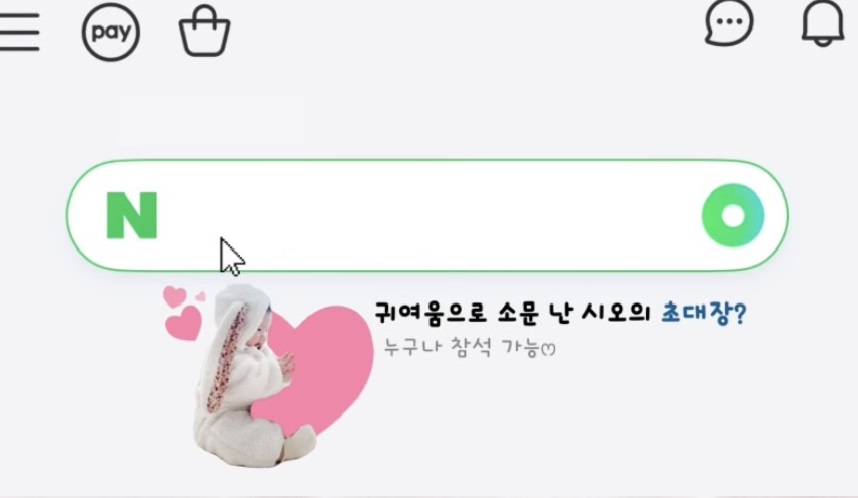Viewport: 858px width, 498px height.
Task: Open the shopping bag icon
Action: click(205, 31)
